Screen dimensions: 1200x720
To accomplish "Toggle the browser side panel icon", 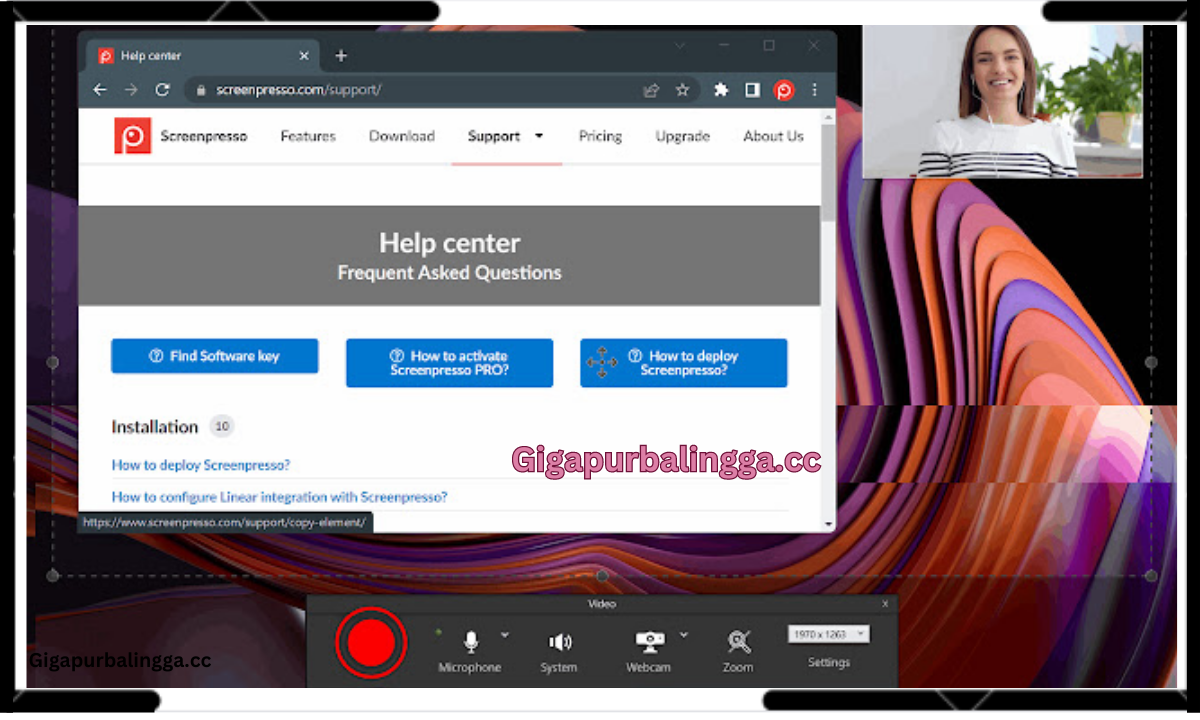I will tap(752, 90).
